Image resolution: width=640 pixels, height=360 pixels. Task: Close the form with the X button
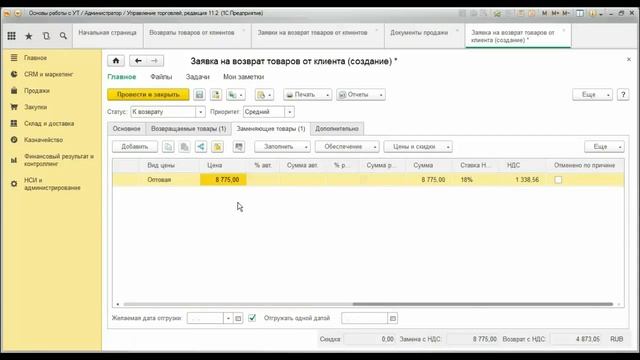tap(629, 60)
